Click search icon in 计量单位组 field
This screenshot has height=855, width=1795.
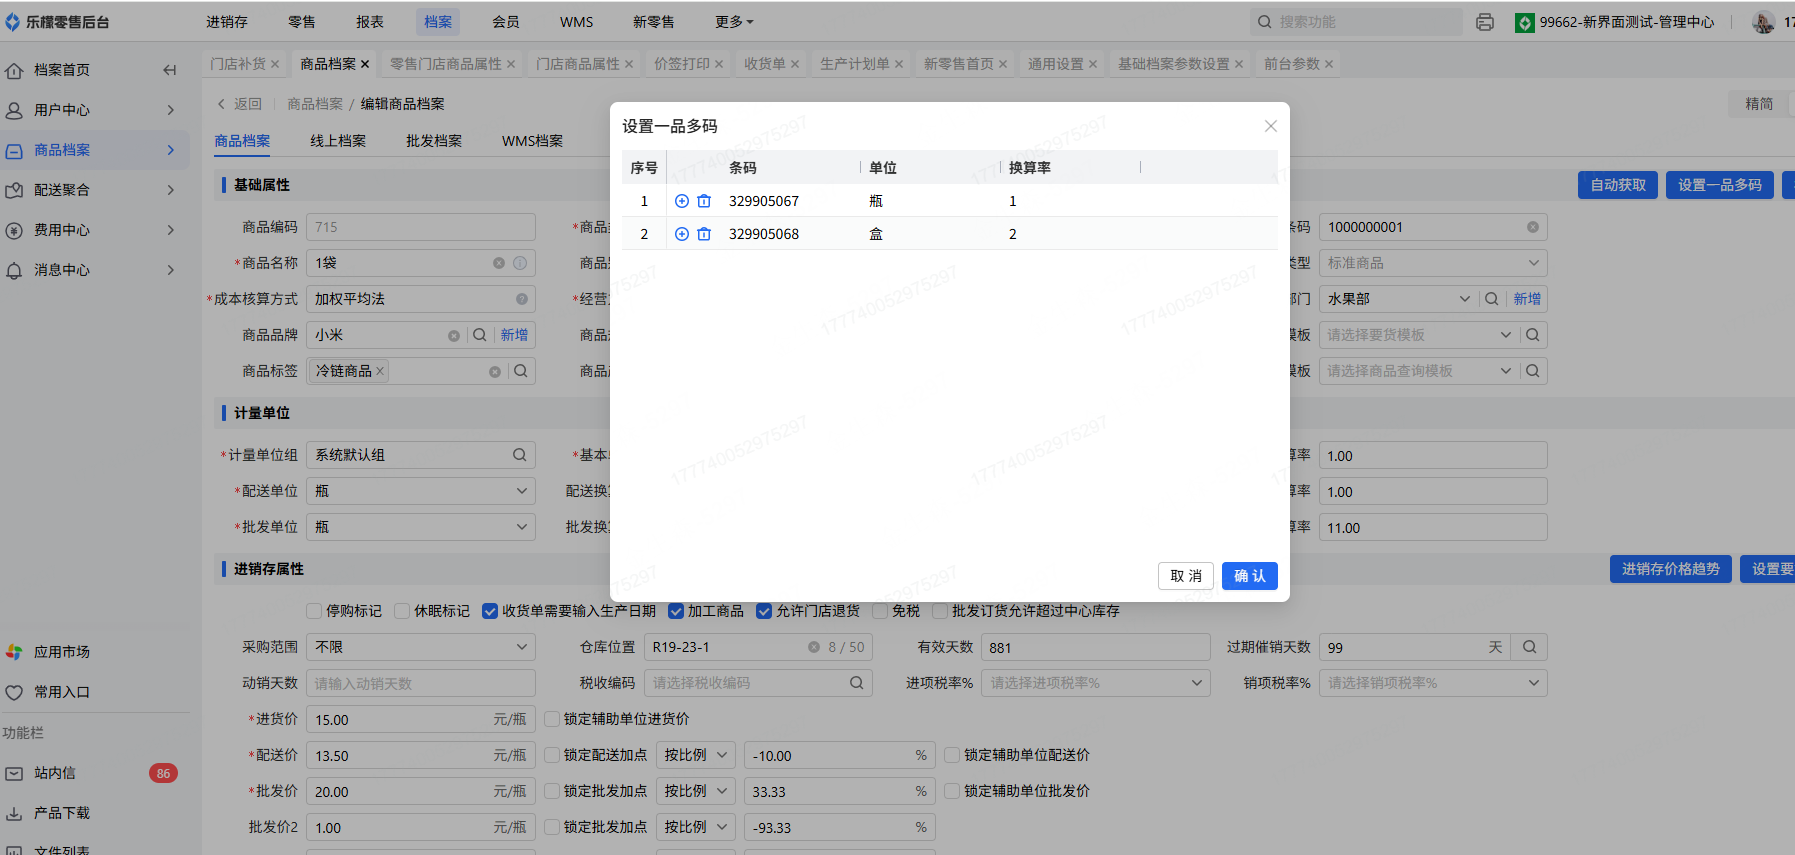pyautogui.click(x=519, y=455)
